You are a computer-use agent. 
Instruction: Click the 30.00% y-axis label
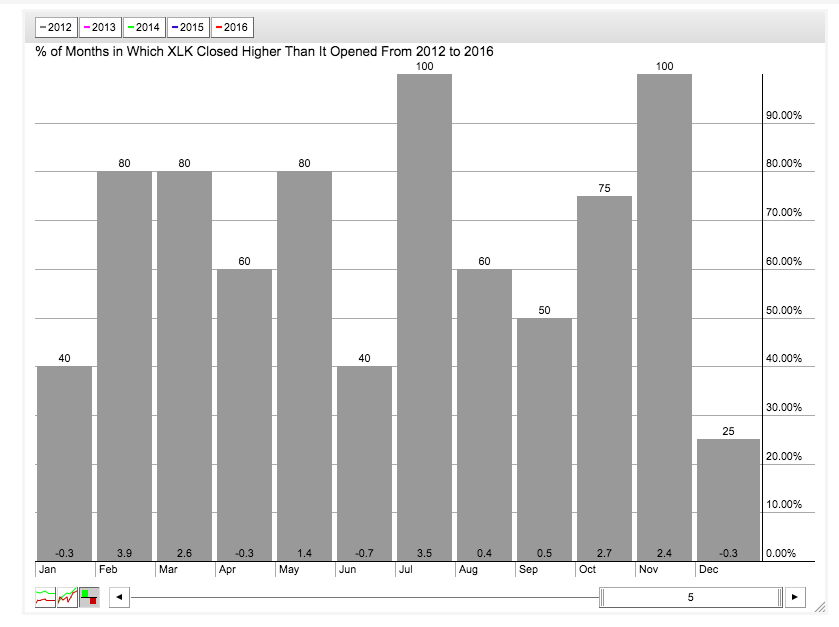(x=784, y=407)
